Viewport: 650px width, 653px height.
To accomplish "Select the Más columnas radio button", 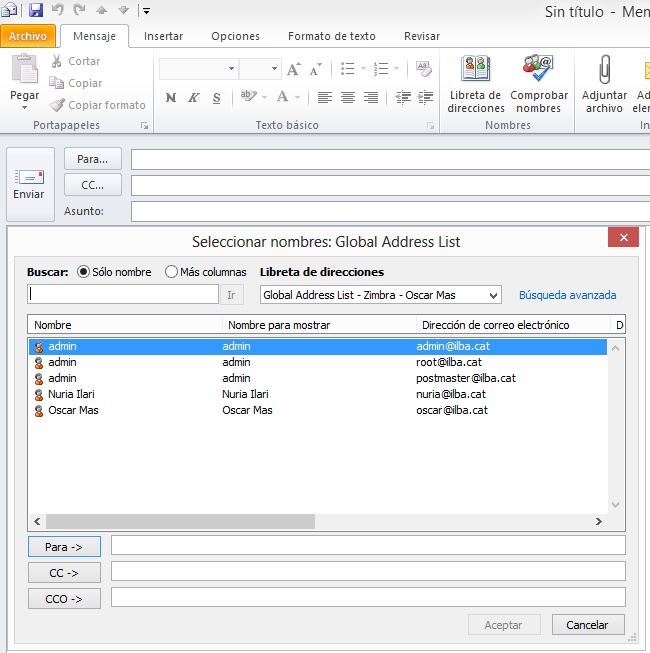I will (171, 272).
